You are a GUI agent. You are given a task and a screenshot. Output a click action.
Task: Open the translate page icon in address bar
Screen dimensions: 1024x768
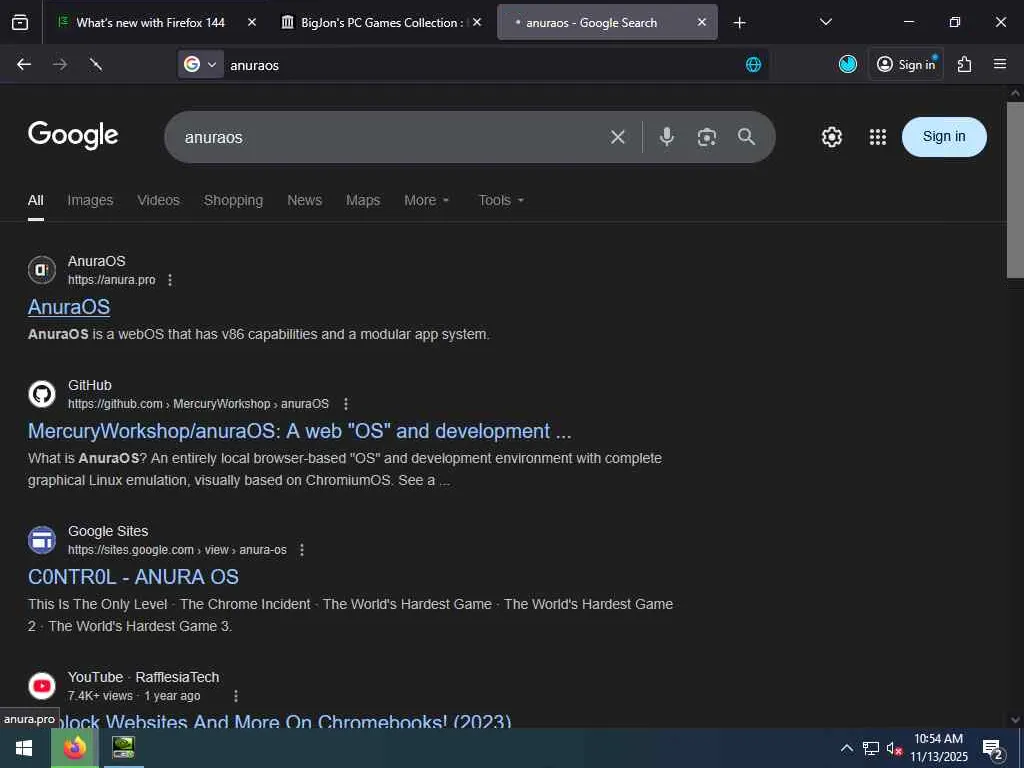[754, 65]
